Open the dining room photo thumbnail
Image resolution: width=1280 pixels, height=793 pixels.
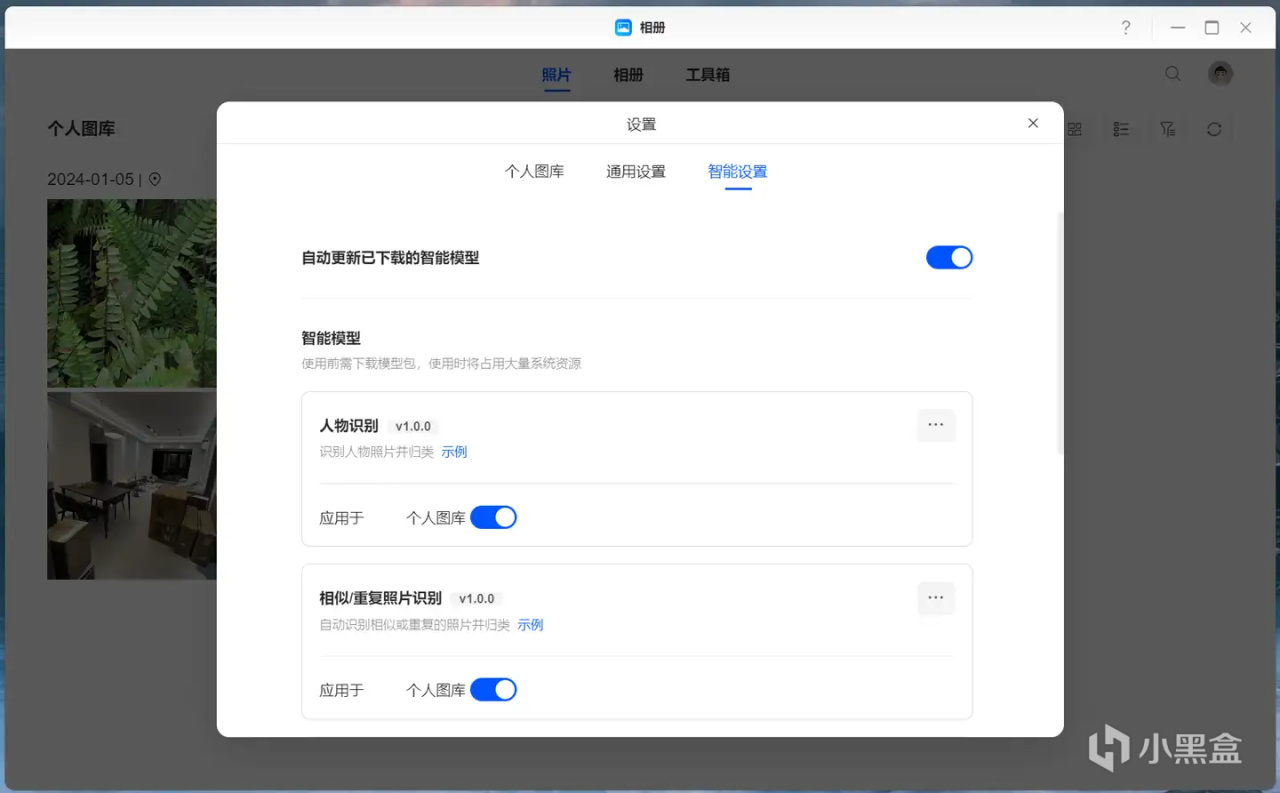point(131,485)
